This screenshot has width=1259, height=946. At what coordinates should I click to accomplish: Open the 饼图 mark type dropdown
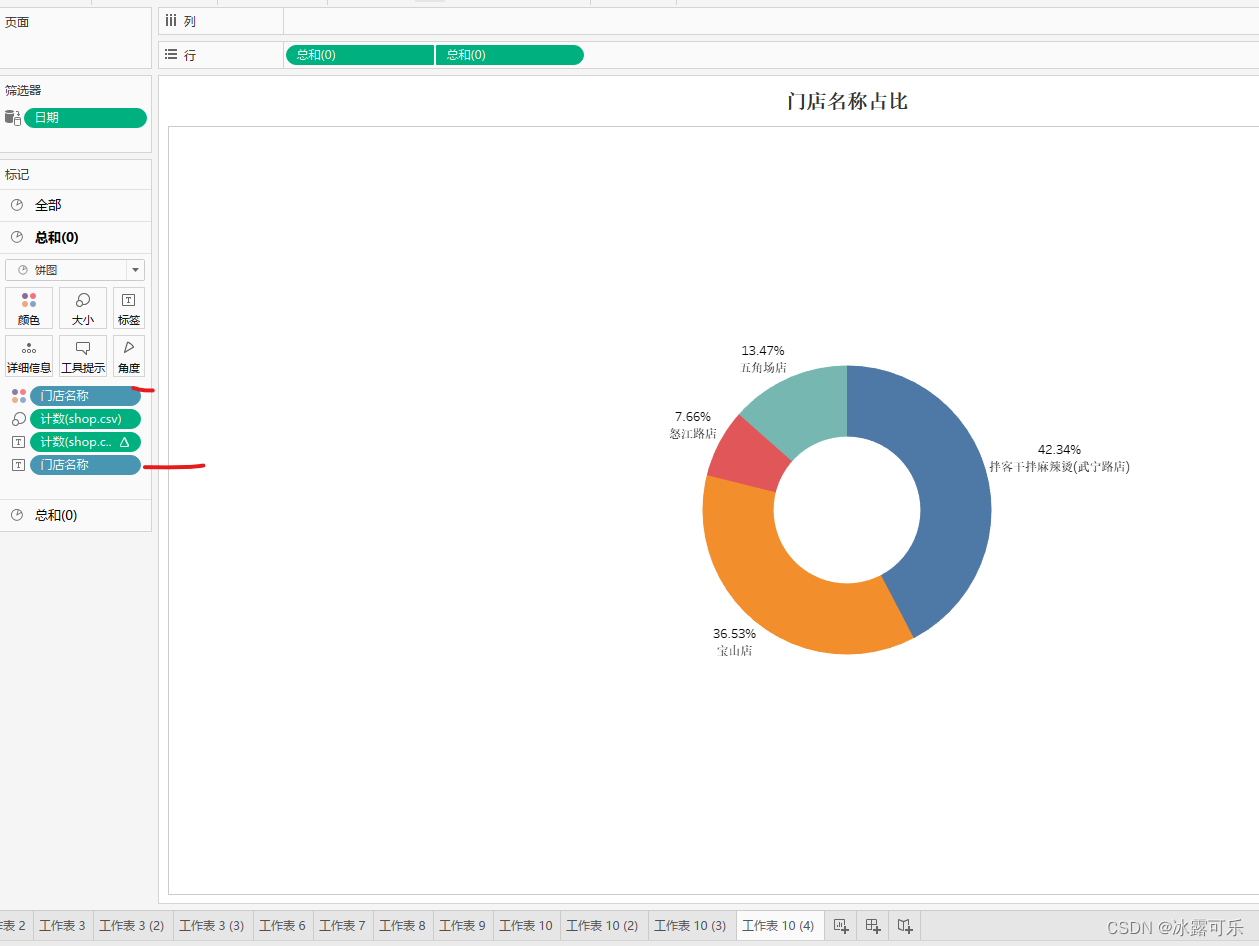pyautogui.click(x=75, y=270)
